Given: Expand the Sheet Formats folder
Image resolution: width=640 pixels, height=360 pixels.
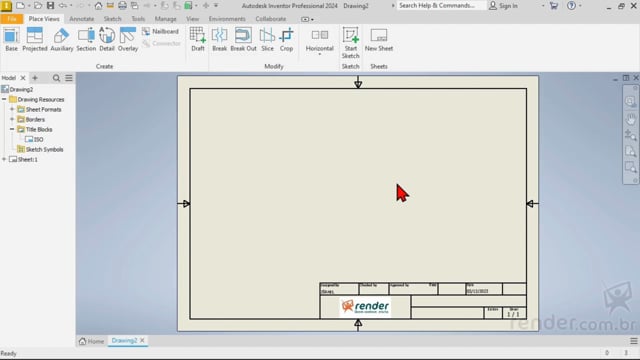Looking at the screenshot, I should tap(12, 109).
